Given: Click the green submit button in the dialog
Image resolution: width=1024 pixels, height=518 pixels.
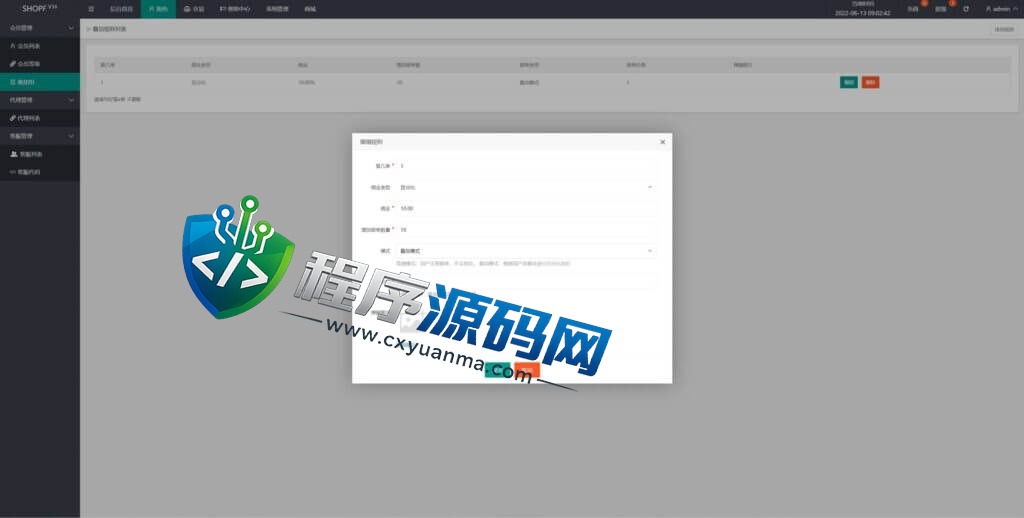Looking at the screenshot, I should [x=497, y=370].
